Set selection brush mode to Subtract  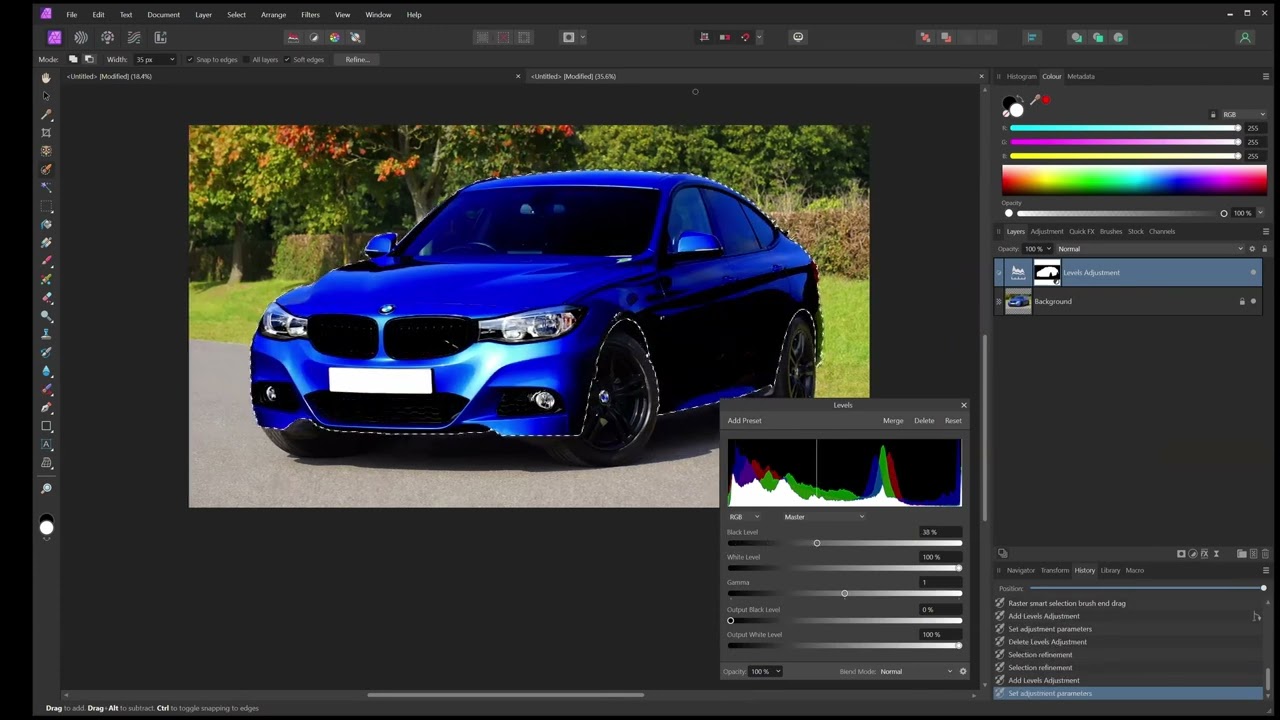[88, 59]
